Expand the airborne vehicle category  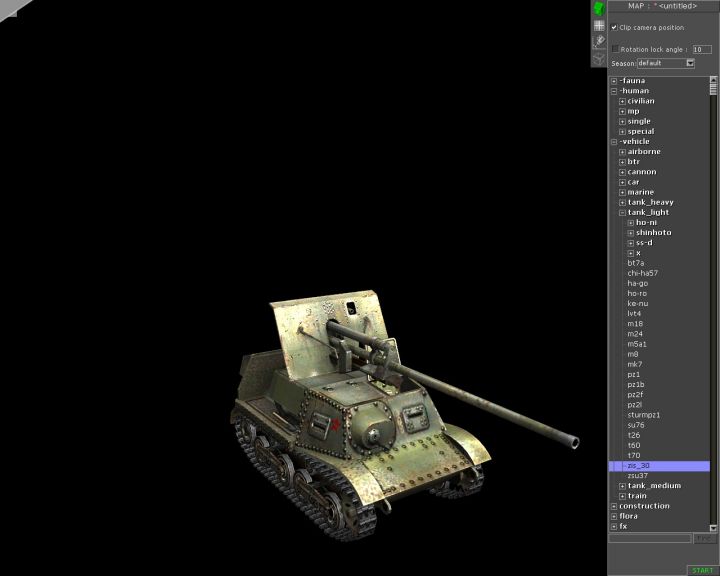click(x=622, y=152)
